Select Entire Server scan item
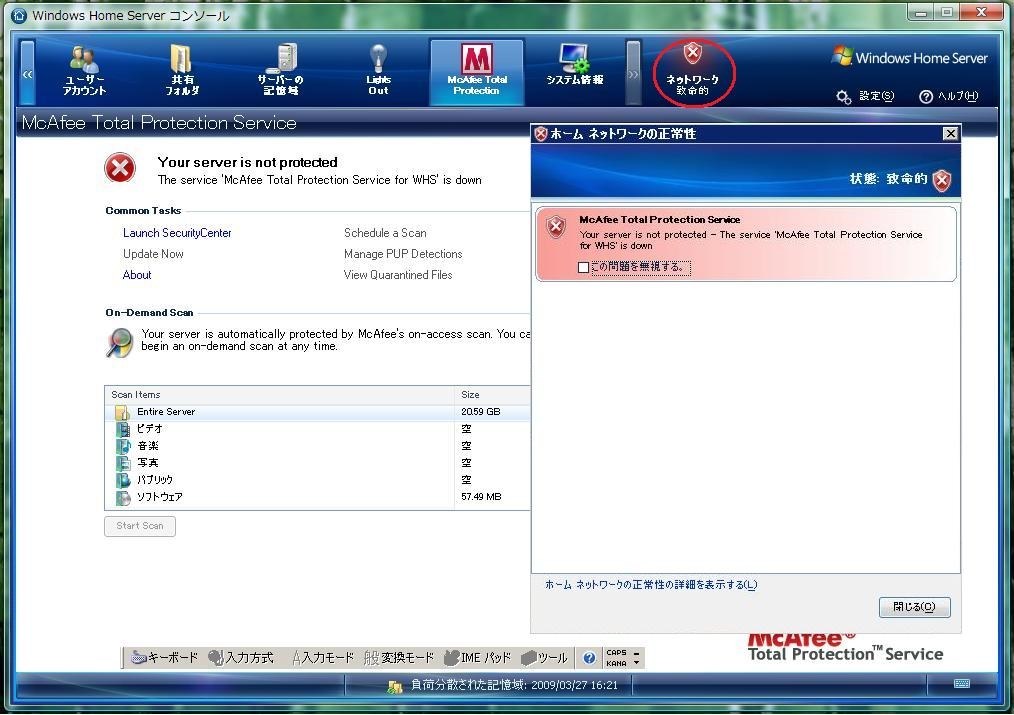 click(318, 412)
